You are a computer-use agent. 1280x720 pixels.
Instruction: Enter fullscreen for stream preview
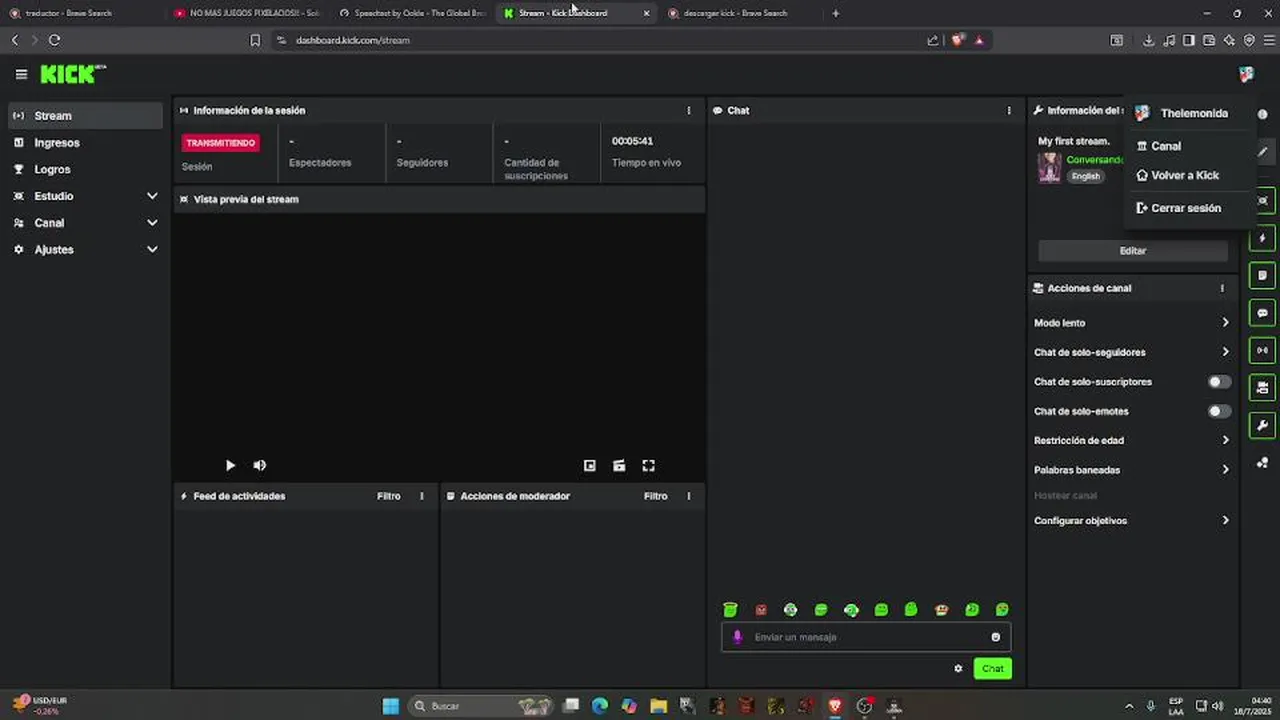coord(648,465)
